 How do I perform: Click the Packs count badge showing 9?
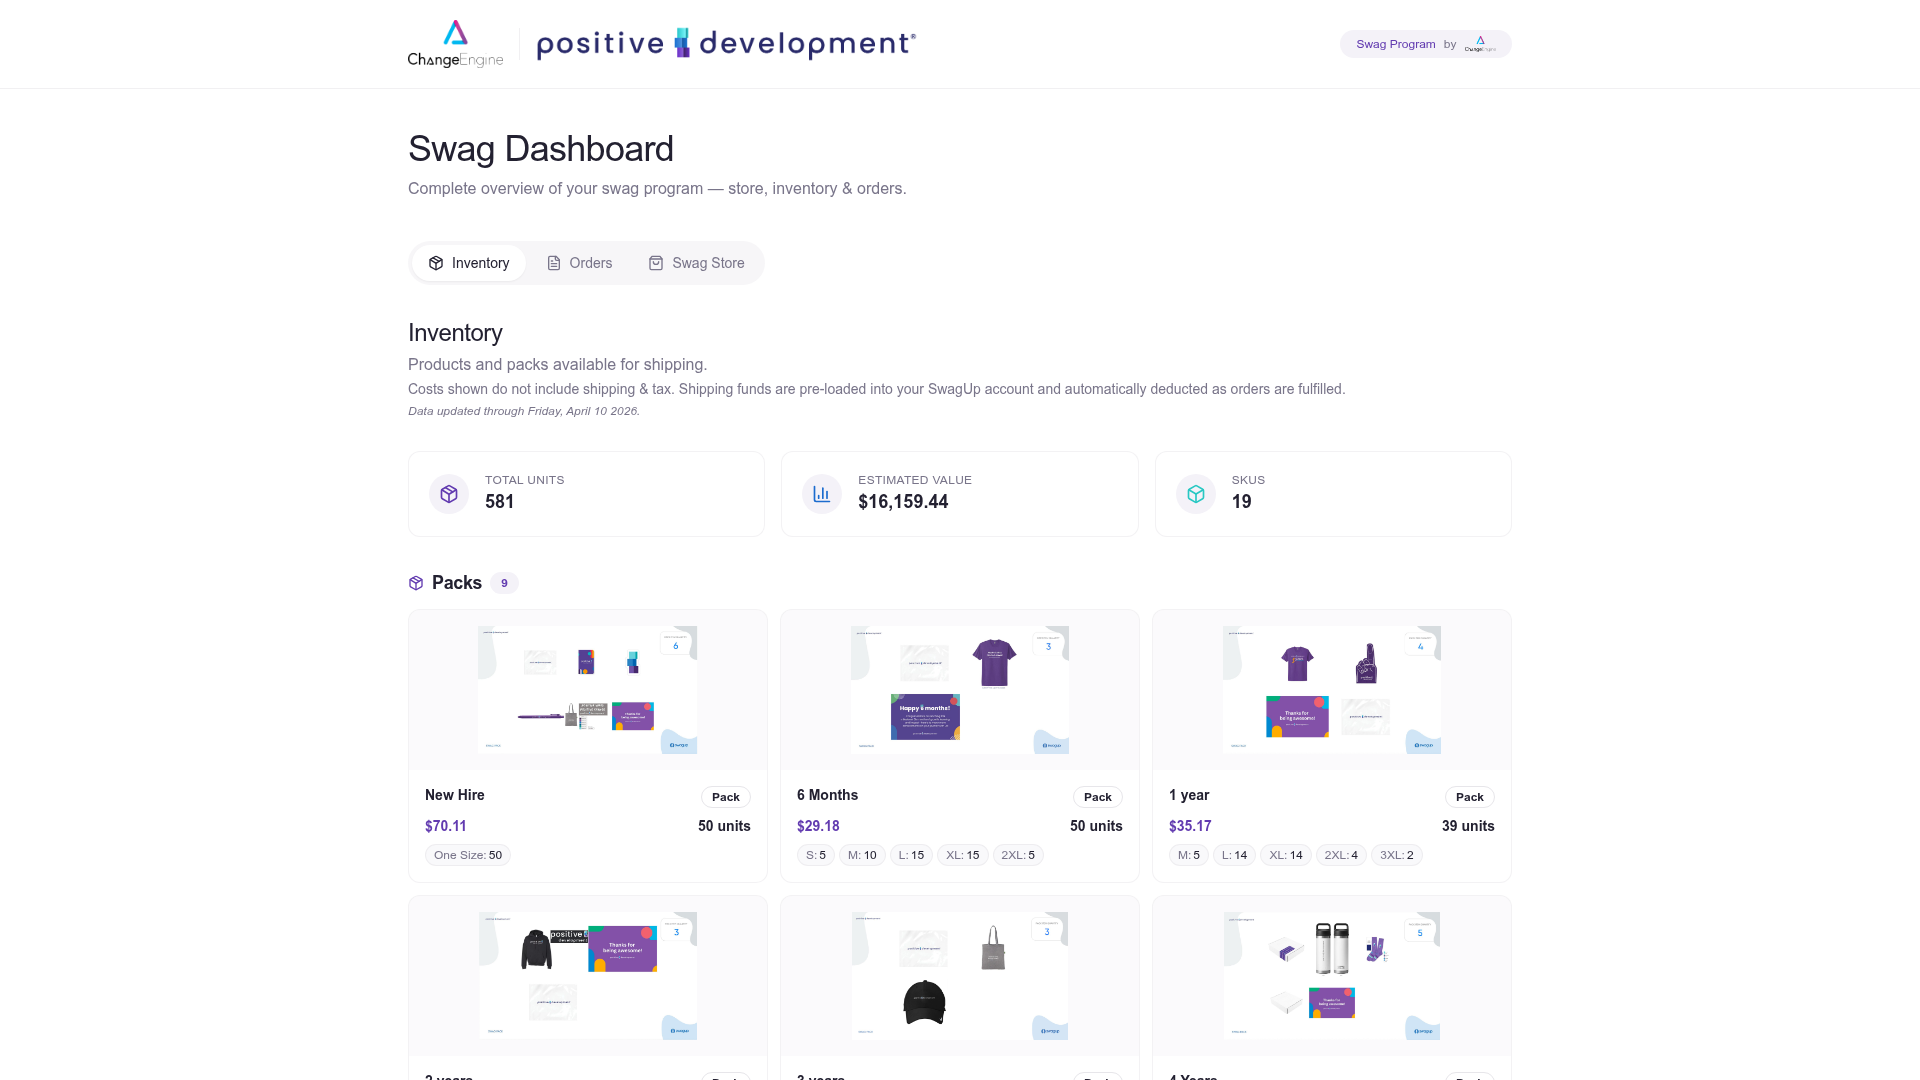(504, 583)
